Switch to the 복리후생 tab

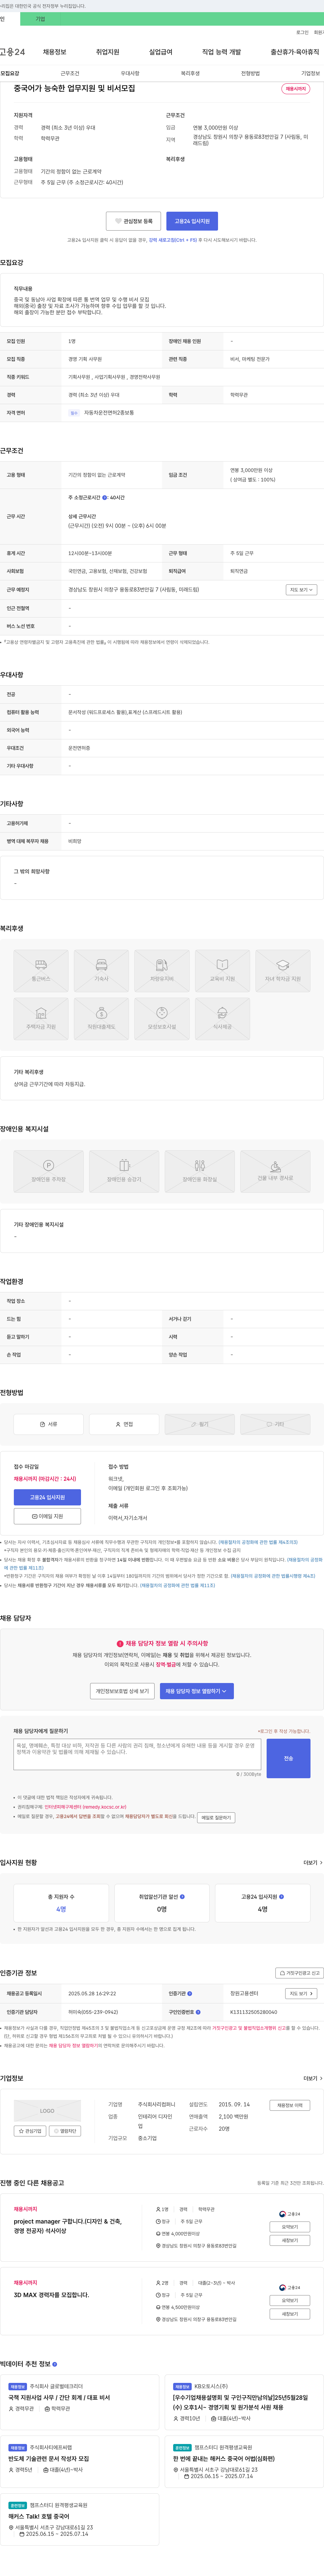pyautogui.click(x=190, y=73)
